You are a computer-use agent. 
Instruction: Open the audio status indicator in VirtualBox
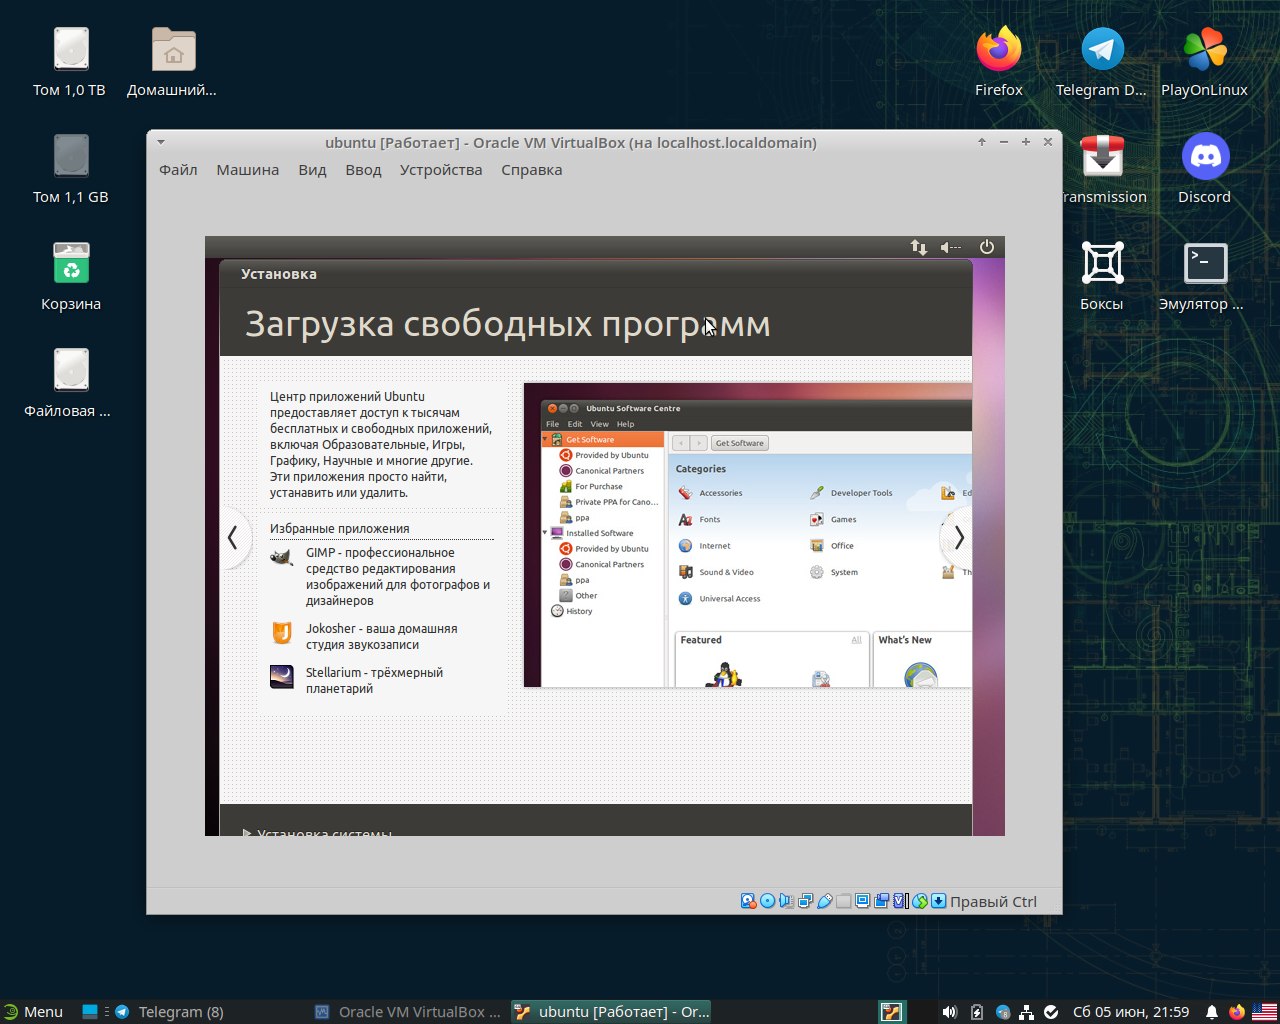[786, 901]
